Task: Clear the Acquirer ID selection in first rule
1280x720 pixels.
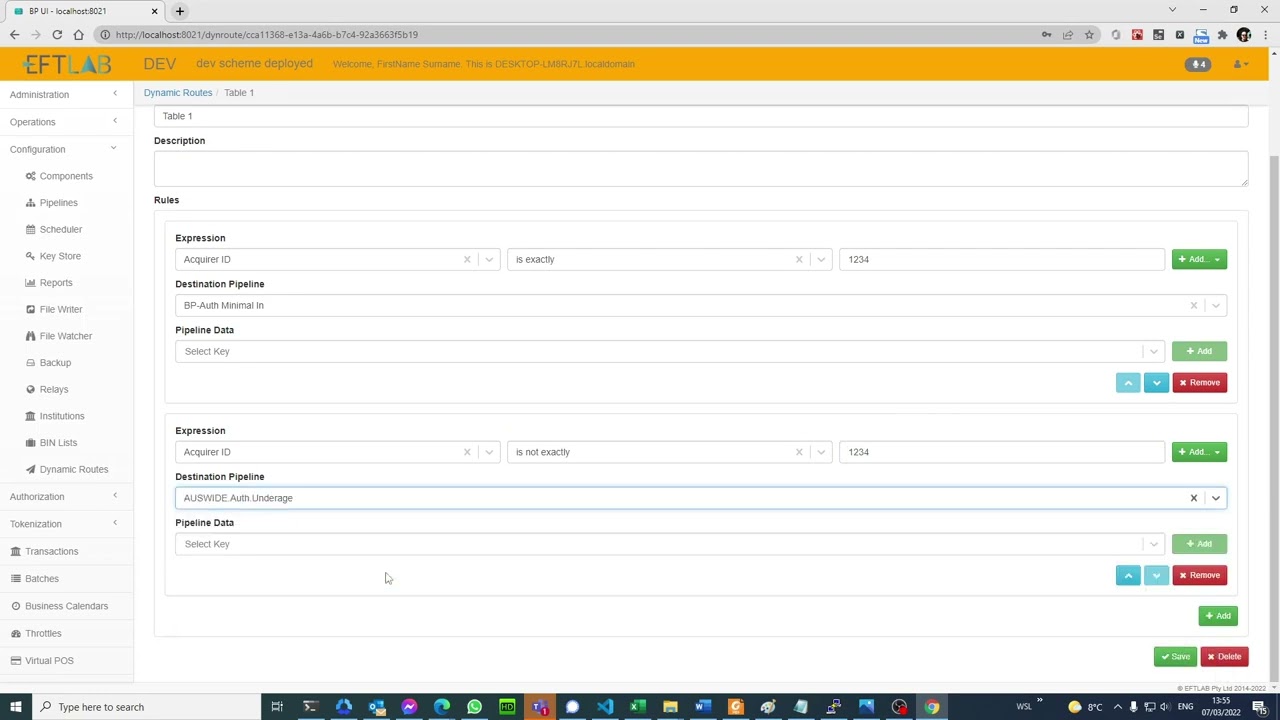Action: [467, 259]
